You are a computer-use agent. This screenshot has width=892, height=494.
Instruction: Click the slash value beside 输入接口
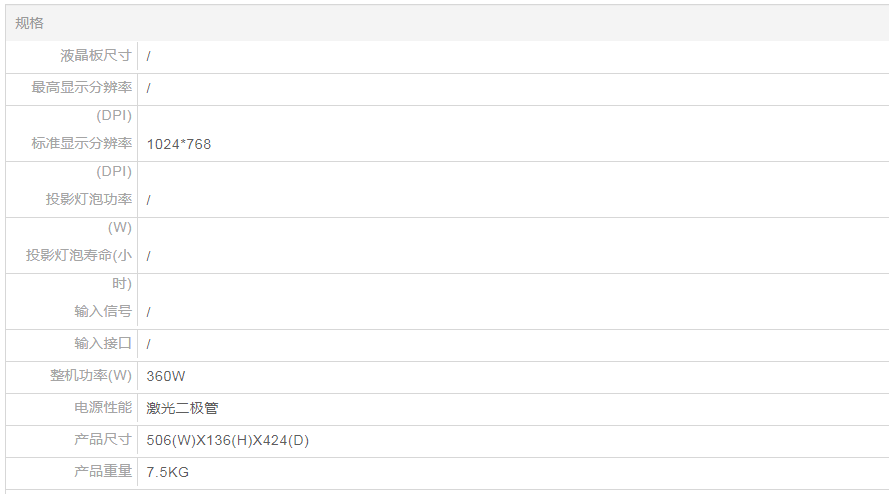[x=149, y=344]
